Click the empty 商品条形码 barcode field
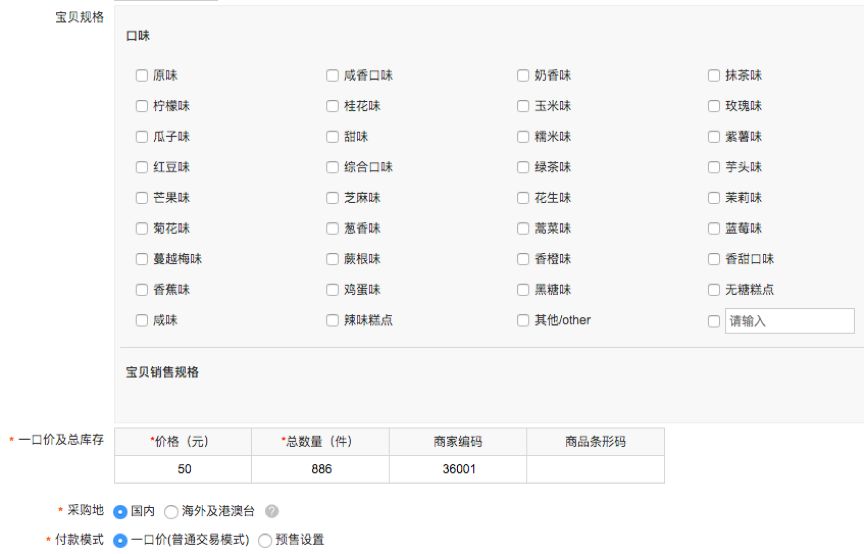Screen dimensions: 864x554 click(596, 469)
